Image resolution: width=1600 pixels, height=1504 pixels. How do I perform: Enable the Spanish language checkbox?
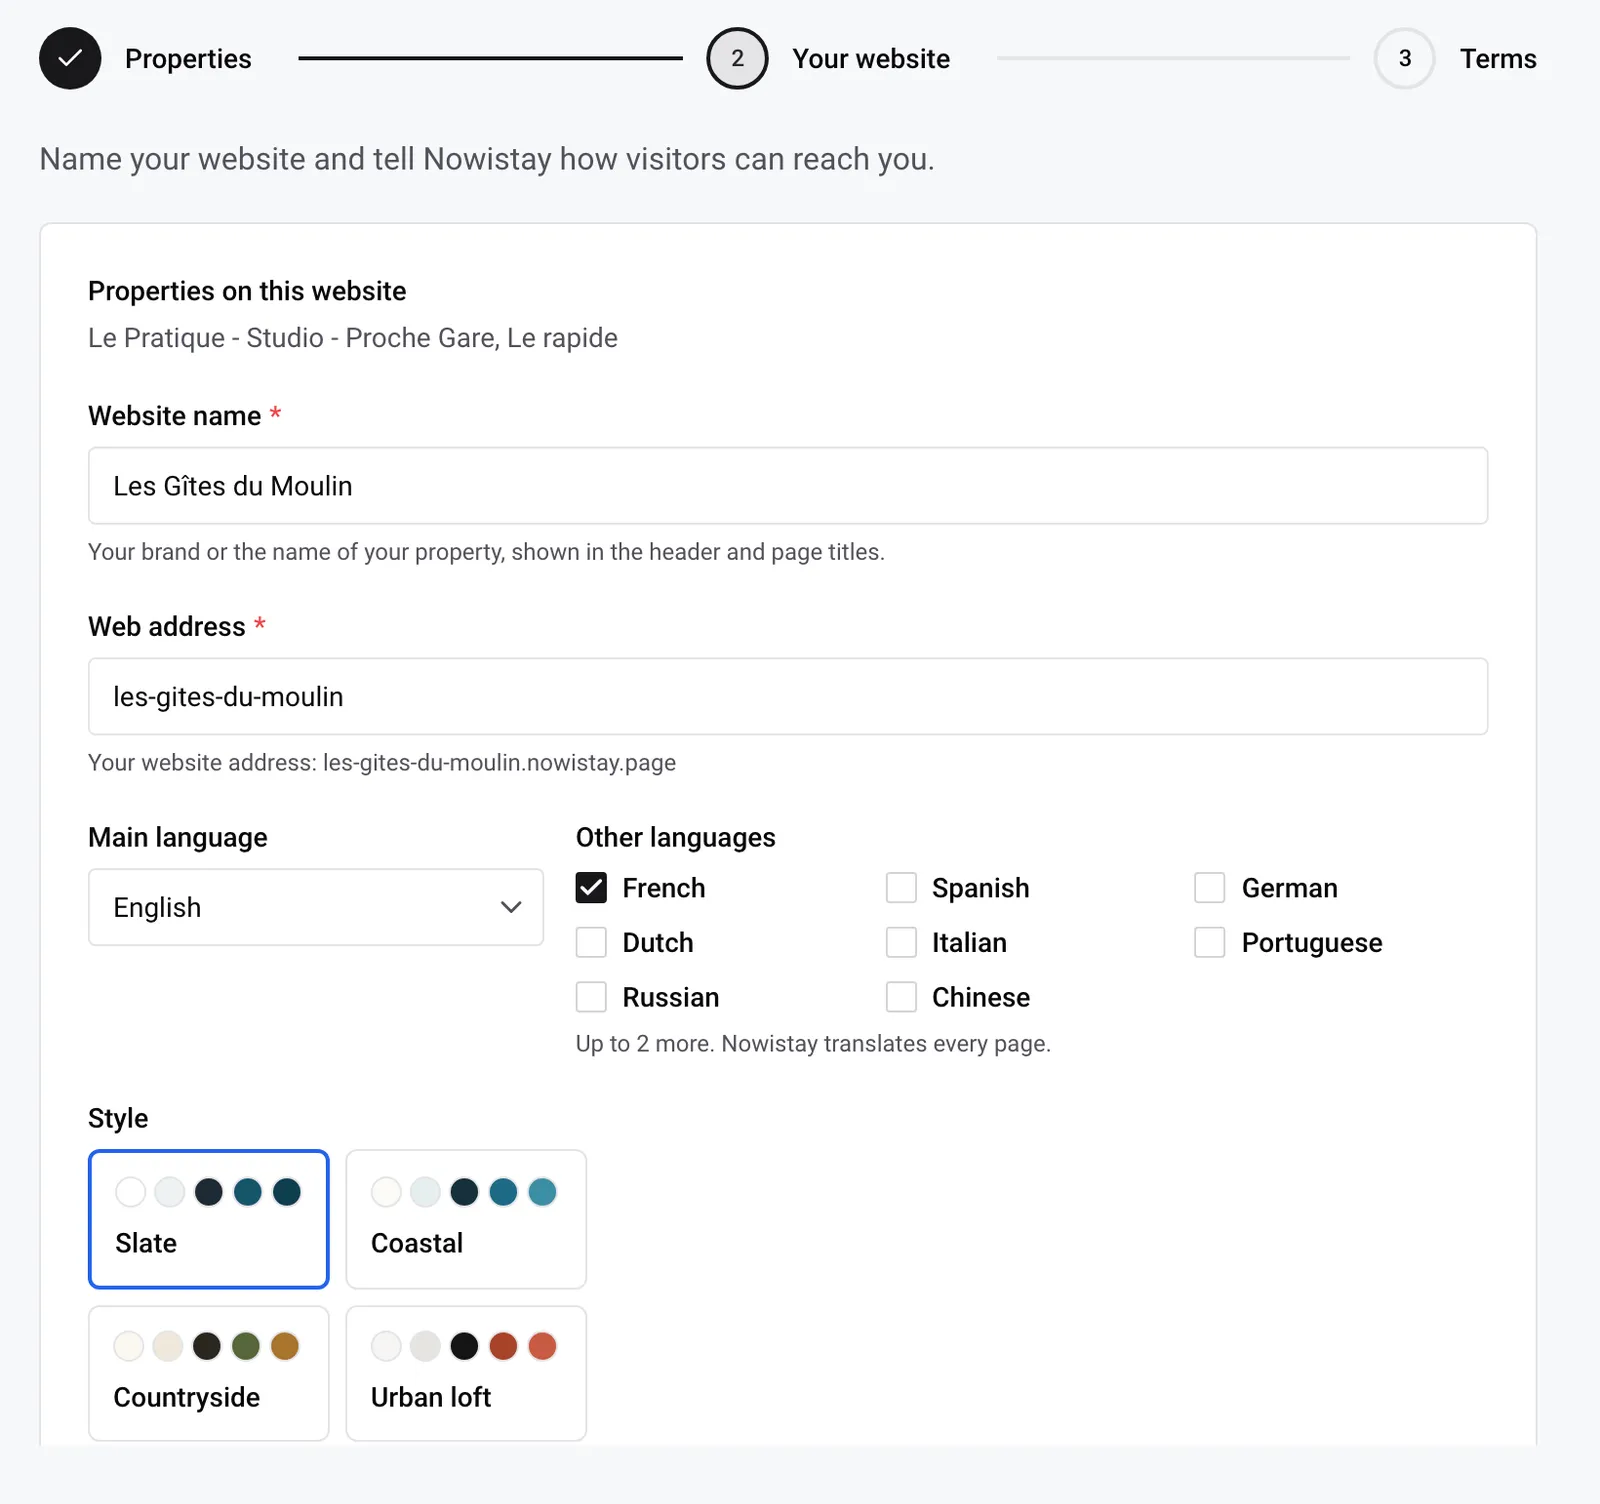pyautogui.click(x=901, y=888)
